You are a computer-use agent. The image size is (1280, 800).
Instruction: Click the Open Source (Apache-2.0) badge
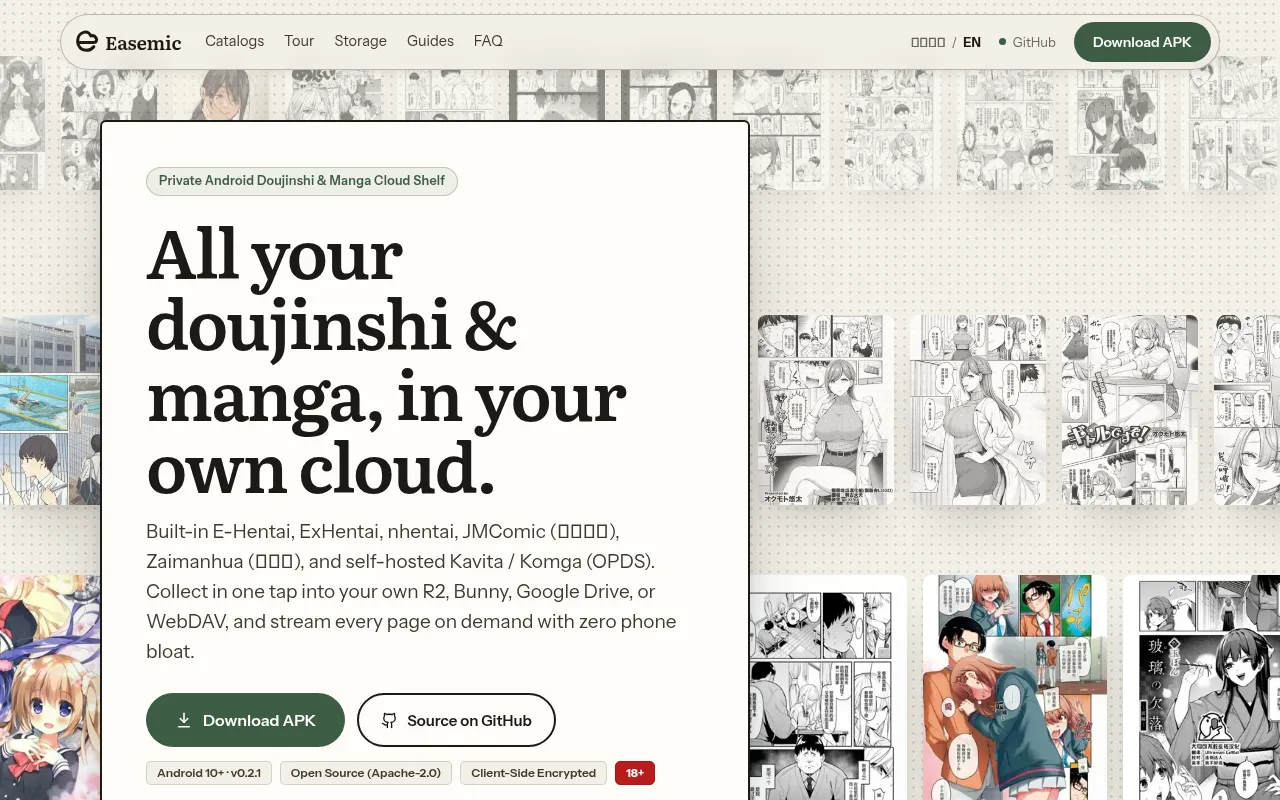point(366,773)
